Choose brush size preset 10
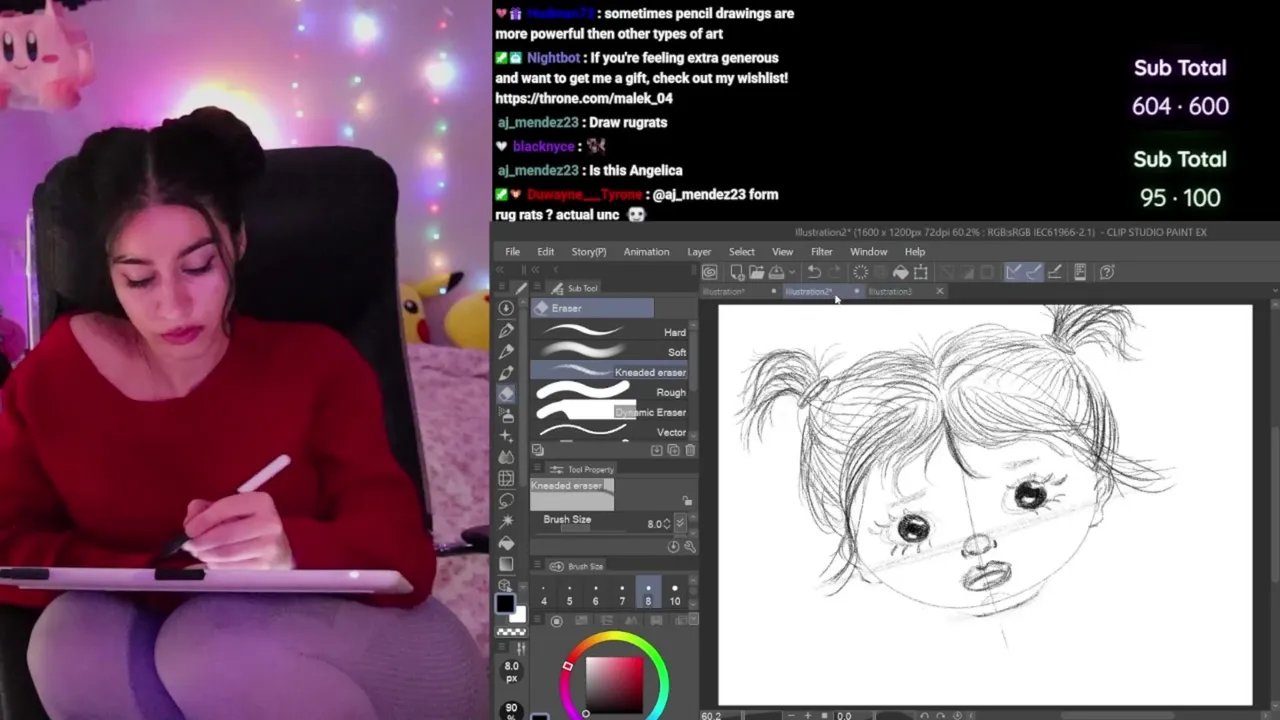Image resolution: width=1280 pixels, height=720 pixels. coord(675,594)
